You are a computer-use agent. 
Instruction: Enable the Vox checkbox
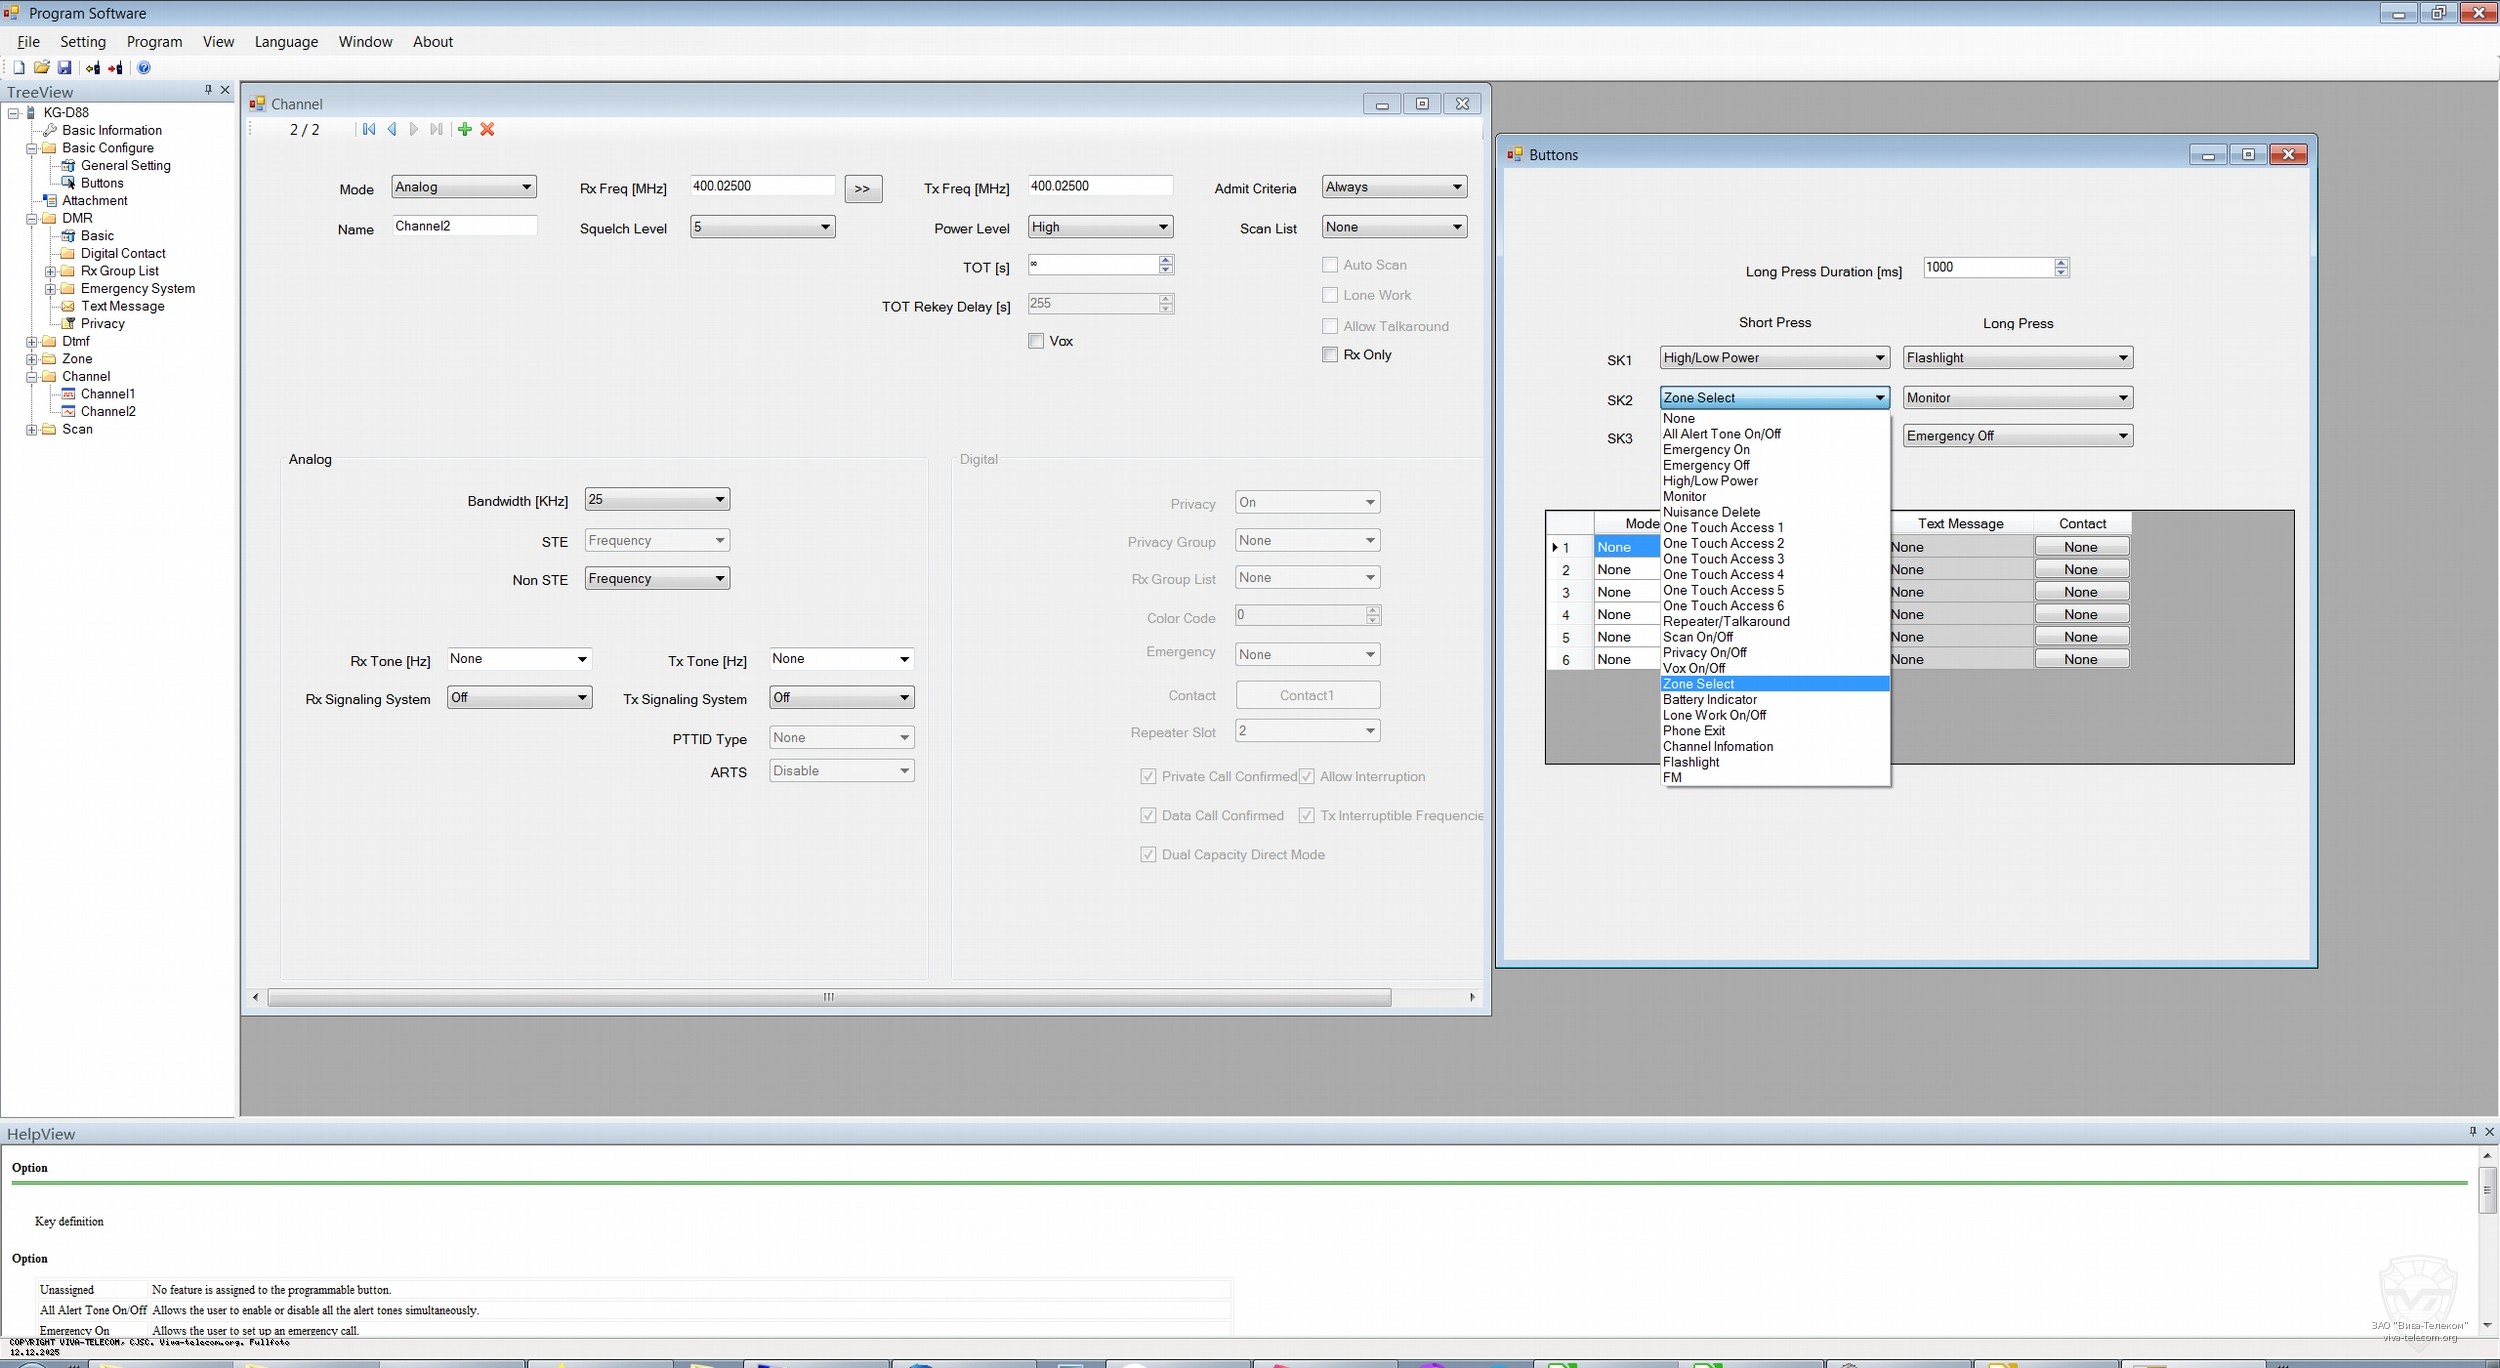click(x=1036, y=341)
